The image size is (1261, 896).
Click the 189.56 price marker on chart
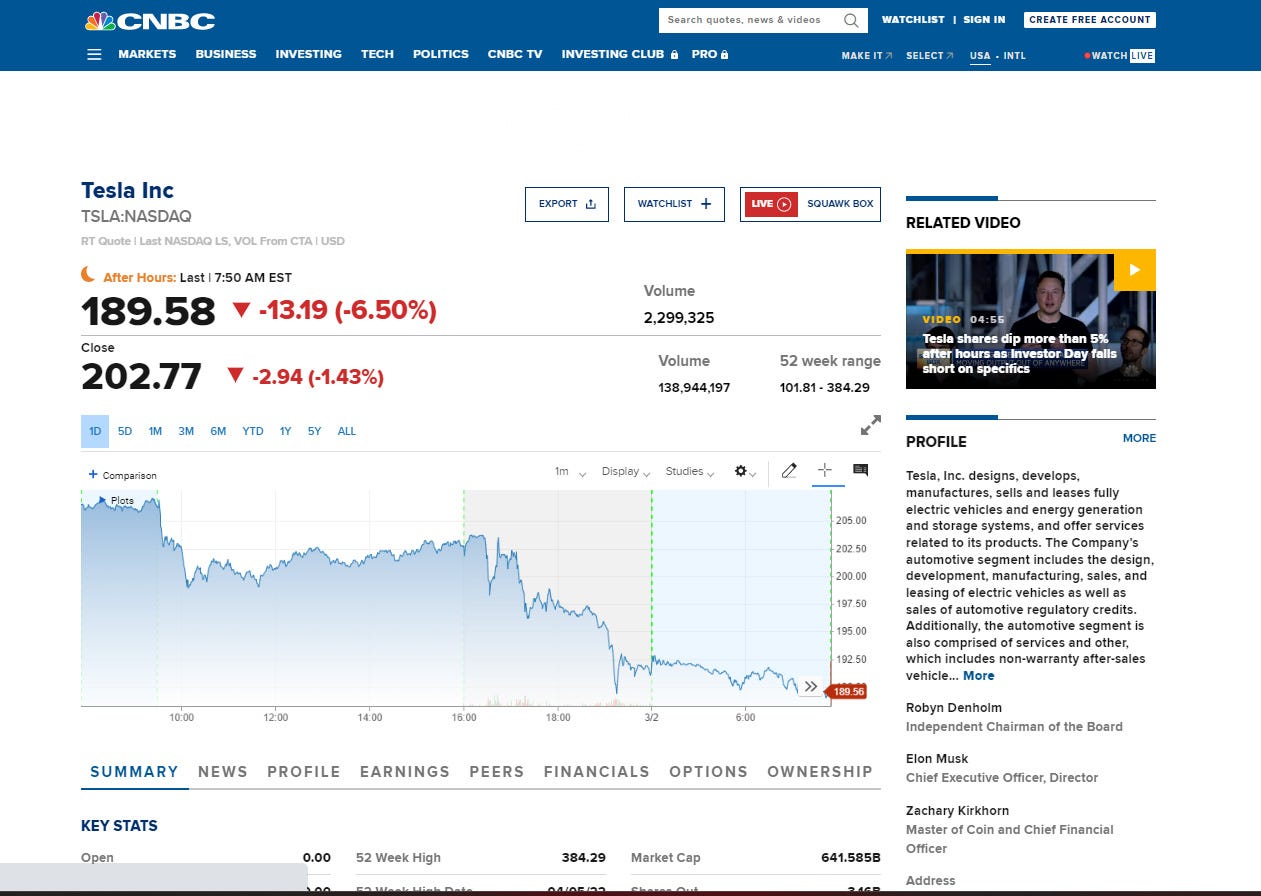(847, 691)
